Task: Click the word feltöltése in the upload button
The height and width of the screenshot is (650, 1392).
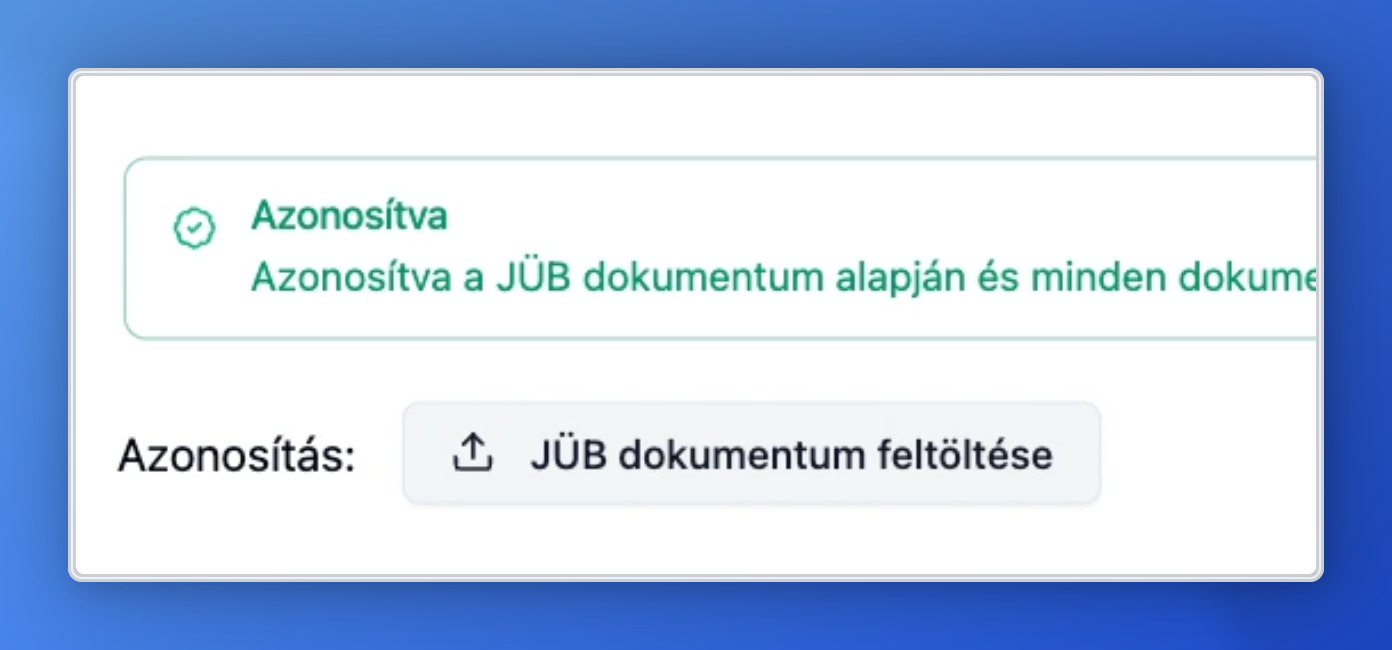Action: pyautogui.click(x=964, y=455)
